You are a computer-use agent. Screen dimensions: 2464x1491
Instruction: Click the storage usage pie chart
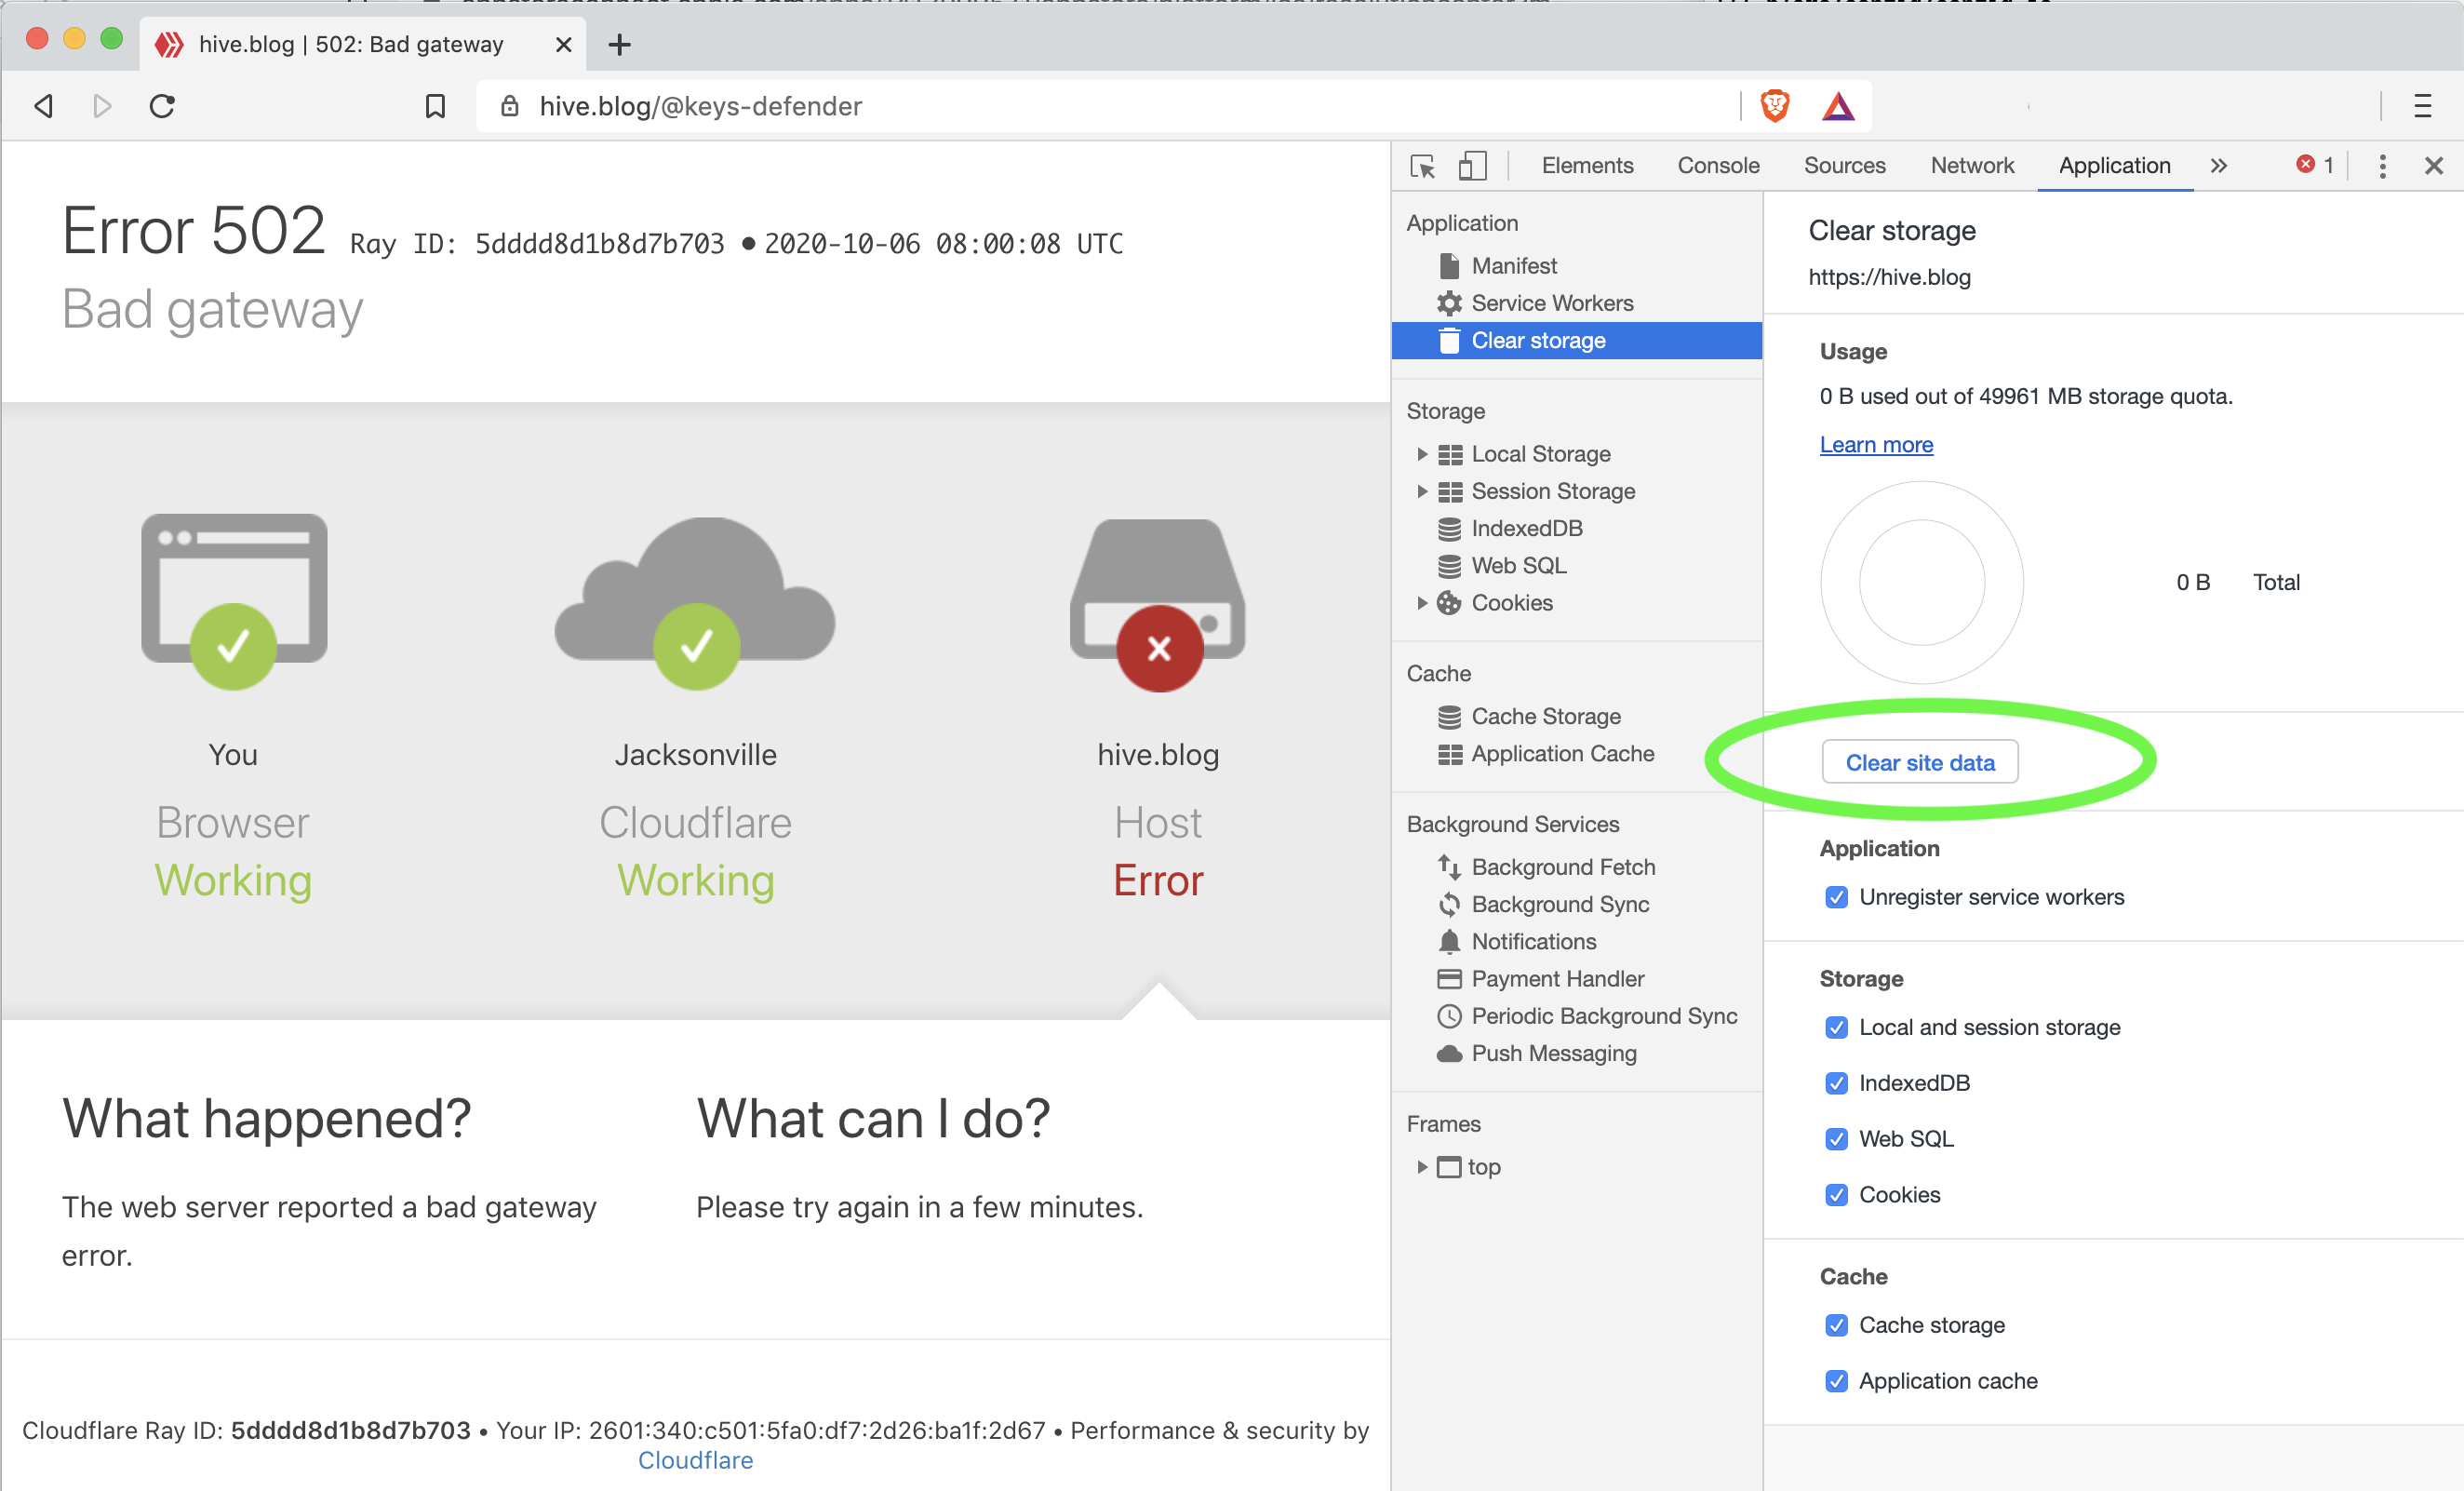tap(1921, 583)
